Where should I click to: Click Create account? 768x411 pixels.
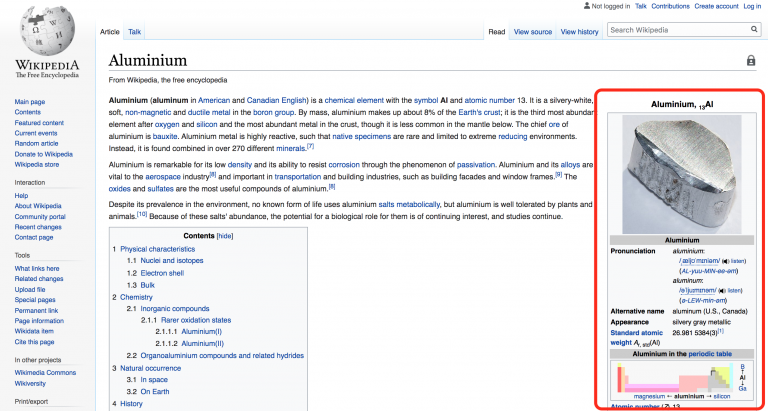tap(716, 6)
